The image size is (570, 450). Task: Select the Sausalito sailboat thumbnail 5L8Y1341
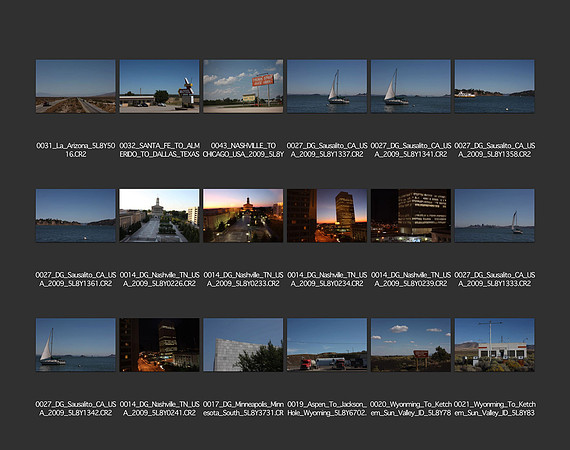[411, 87]
